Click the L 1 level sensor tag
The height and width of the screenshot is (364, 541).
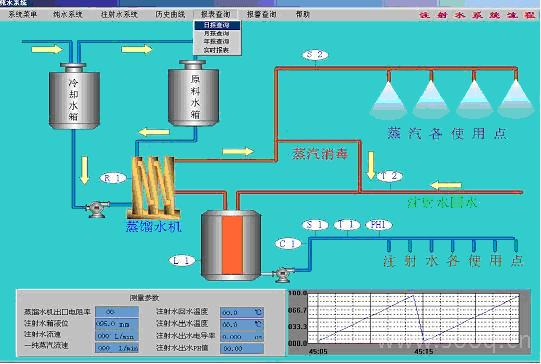pyautogui.click(x=182, y=260)
